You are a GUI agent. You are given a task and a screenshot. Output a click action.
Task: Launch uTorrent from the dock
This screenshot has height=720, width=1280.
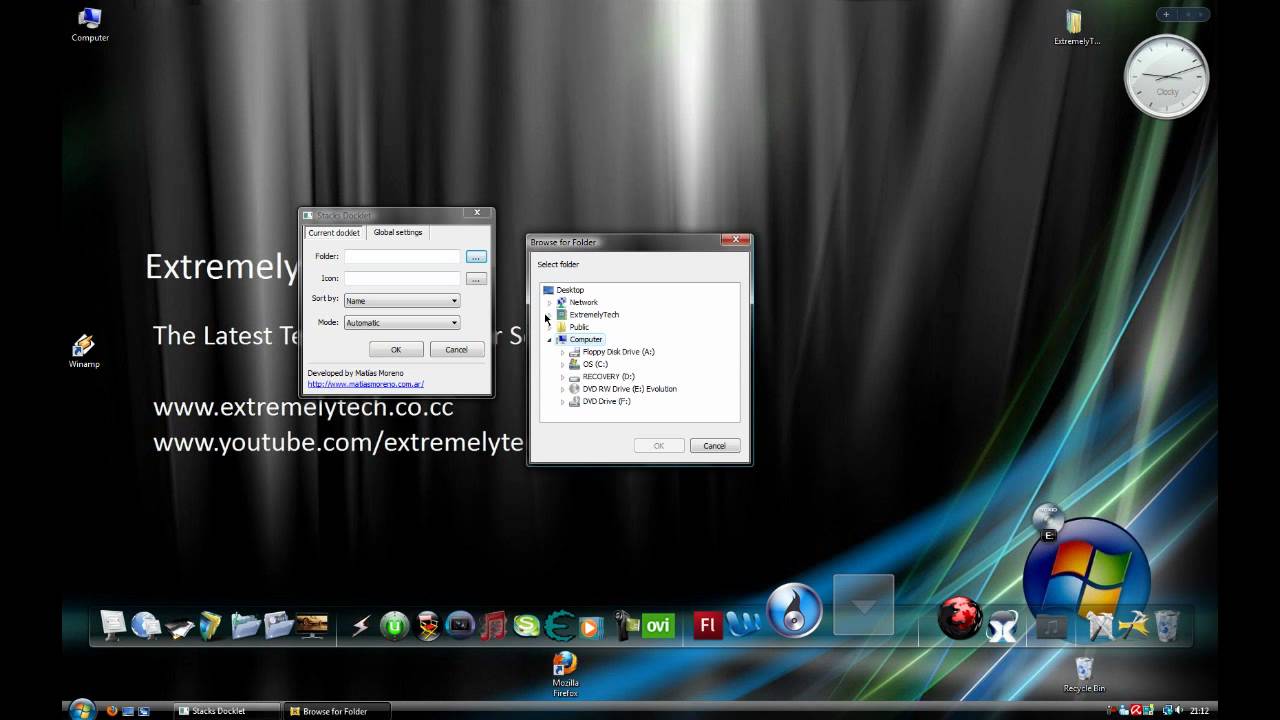(393, 625)
